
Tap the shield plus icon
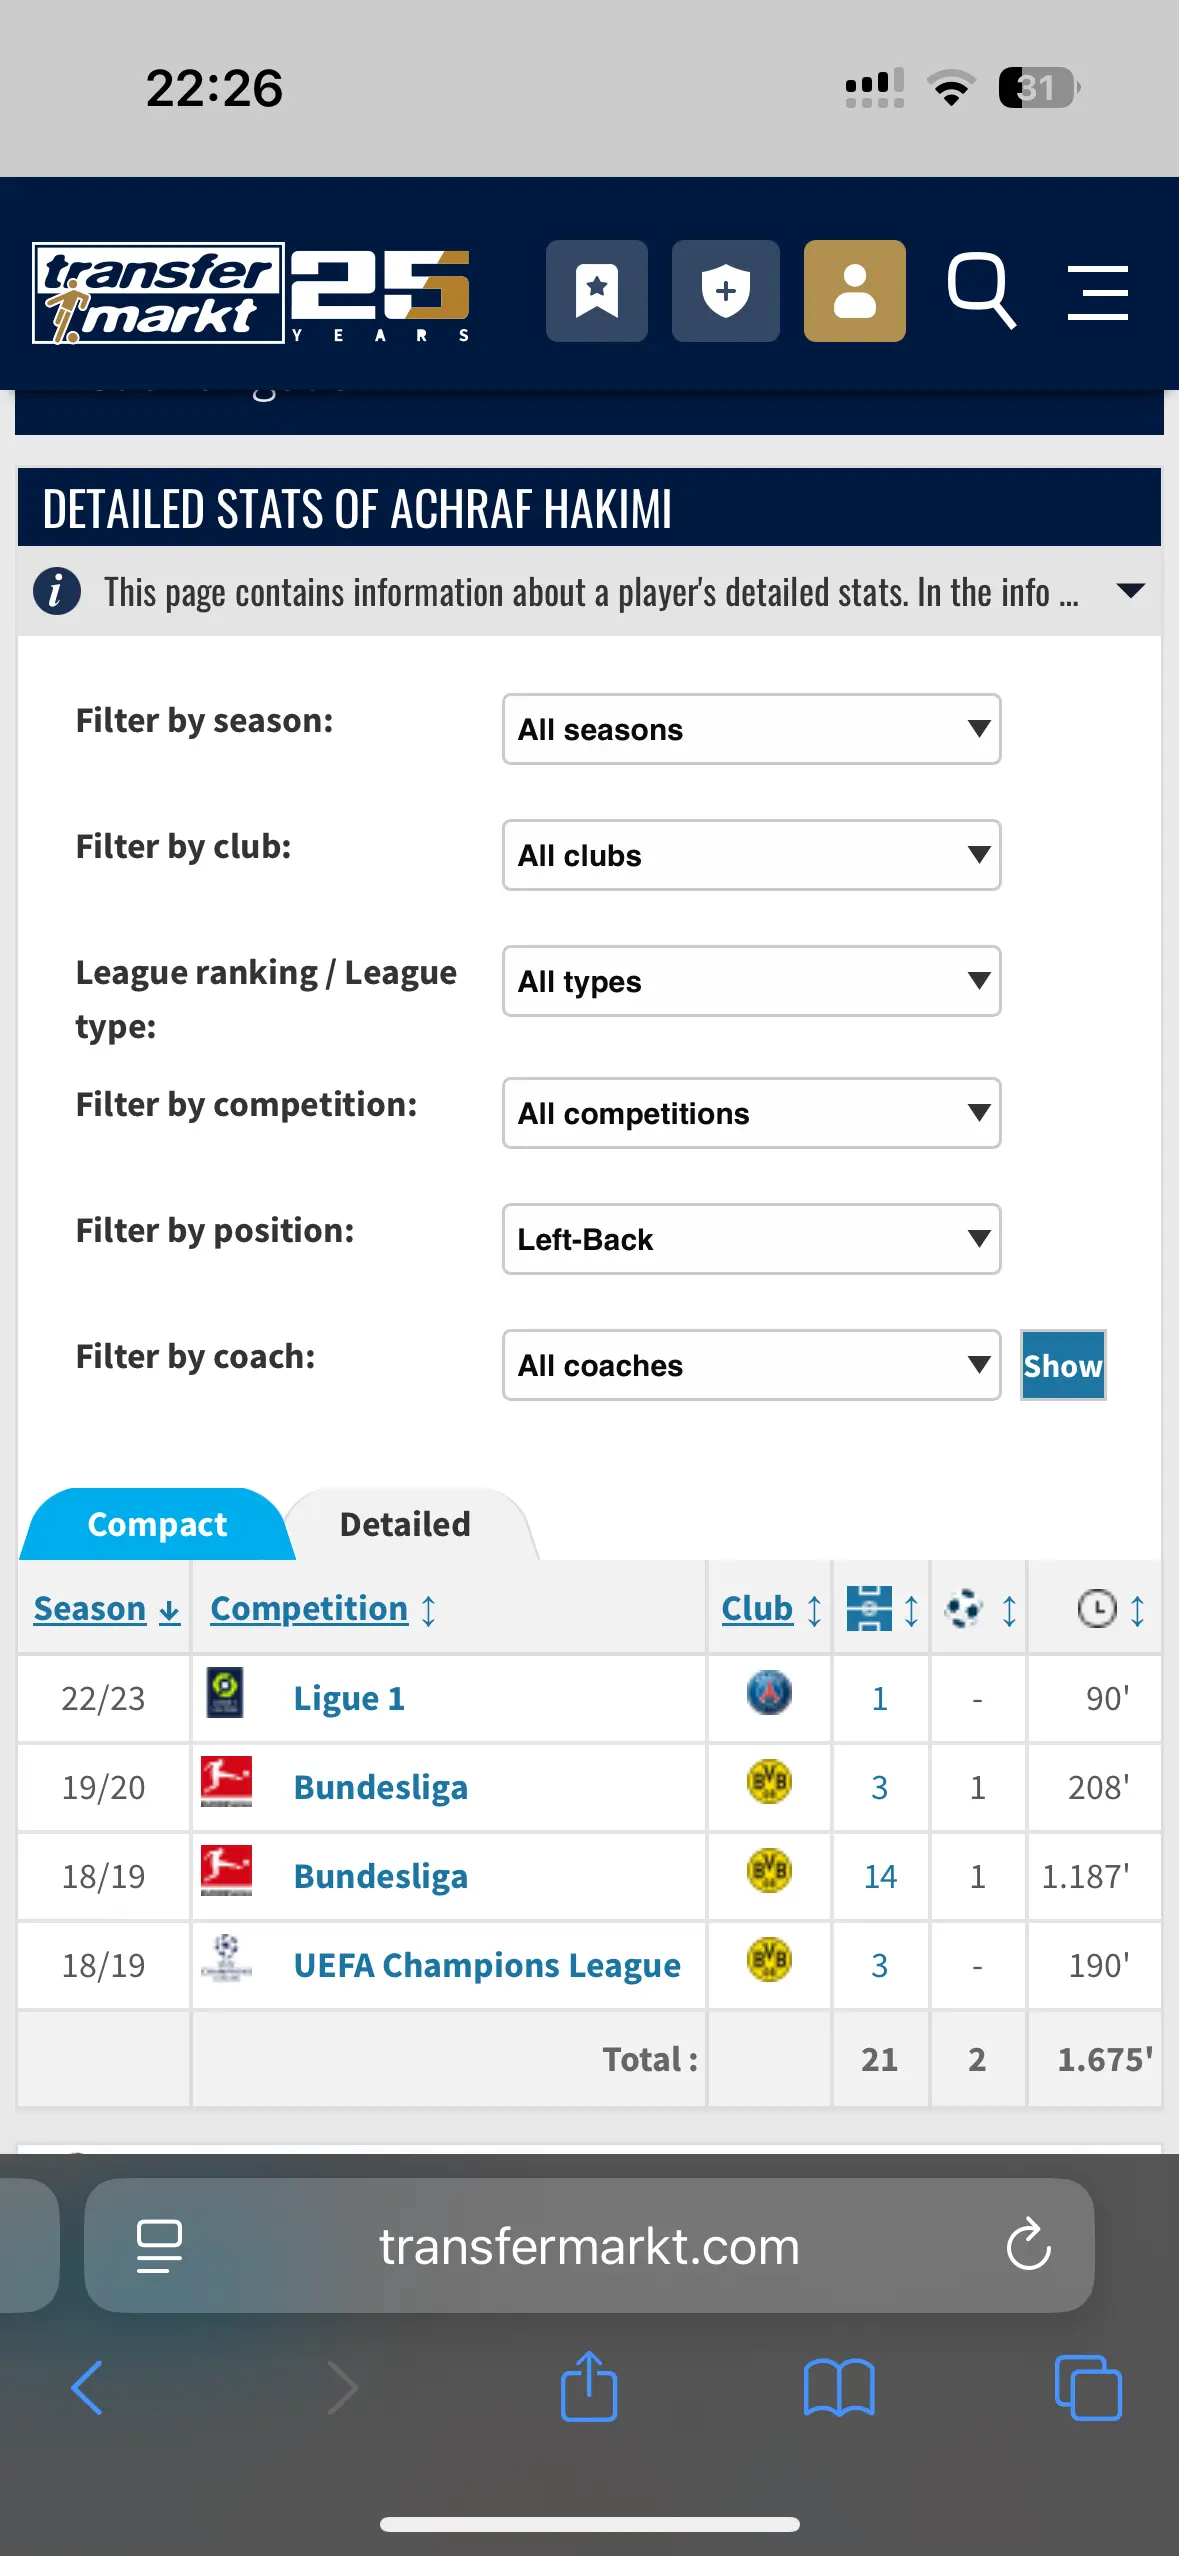[x=726, y=291]
